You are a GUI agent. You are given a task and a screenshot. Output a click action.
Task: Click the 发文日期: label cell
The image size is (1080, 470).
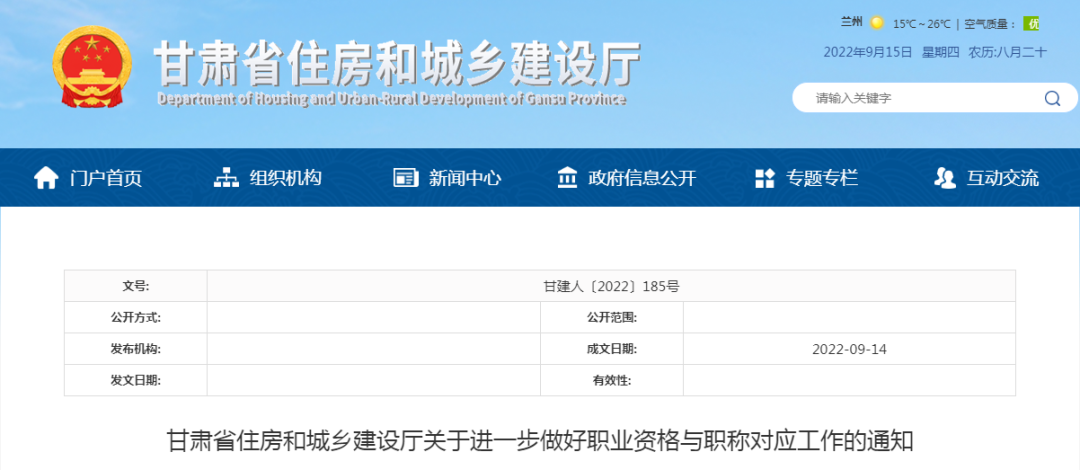point(136,380)
